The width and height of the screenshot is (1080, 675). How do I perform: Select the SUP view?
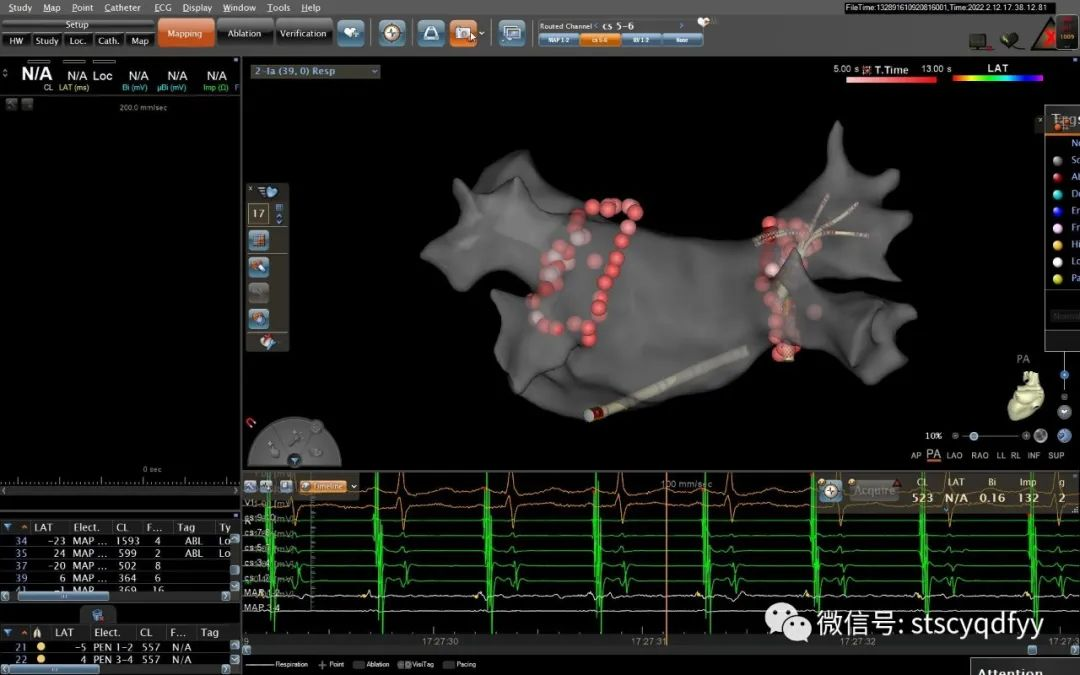tap(1056, 455)
